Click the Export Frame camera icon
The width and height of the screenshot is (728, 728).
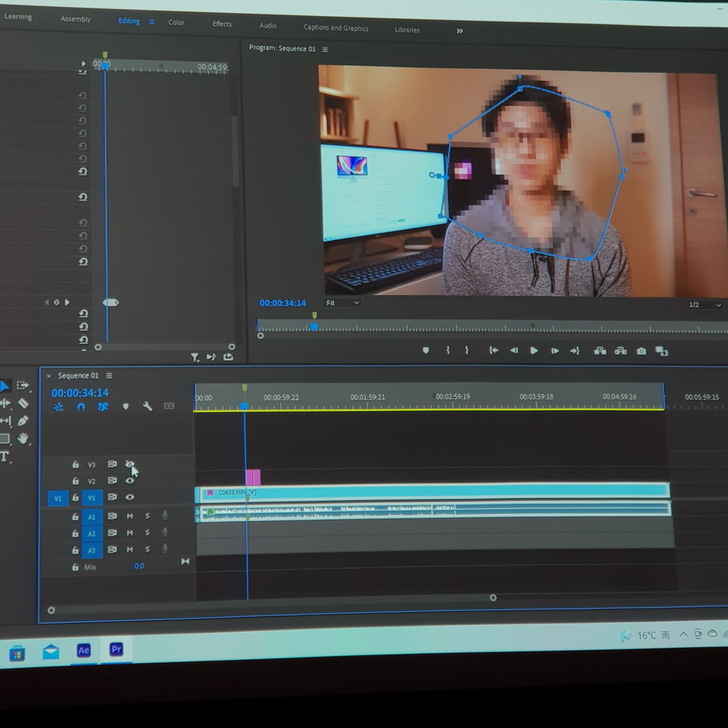(x=641, y=351)
